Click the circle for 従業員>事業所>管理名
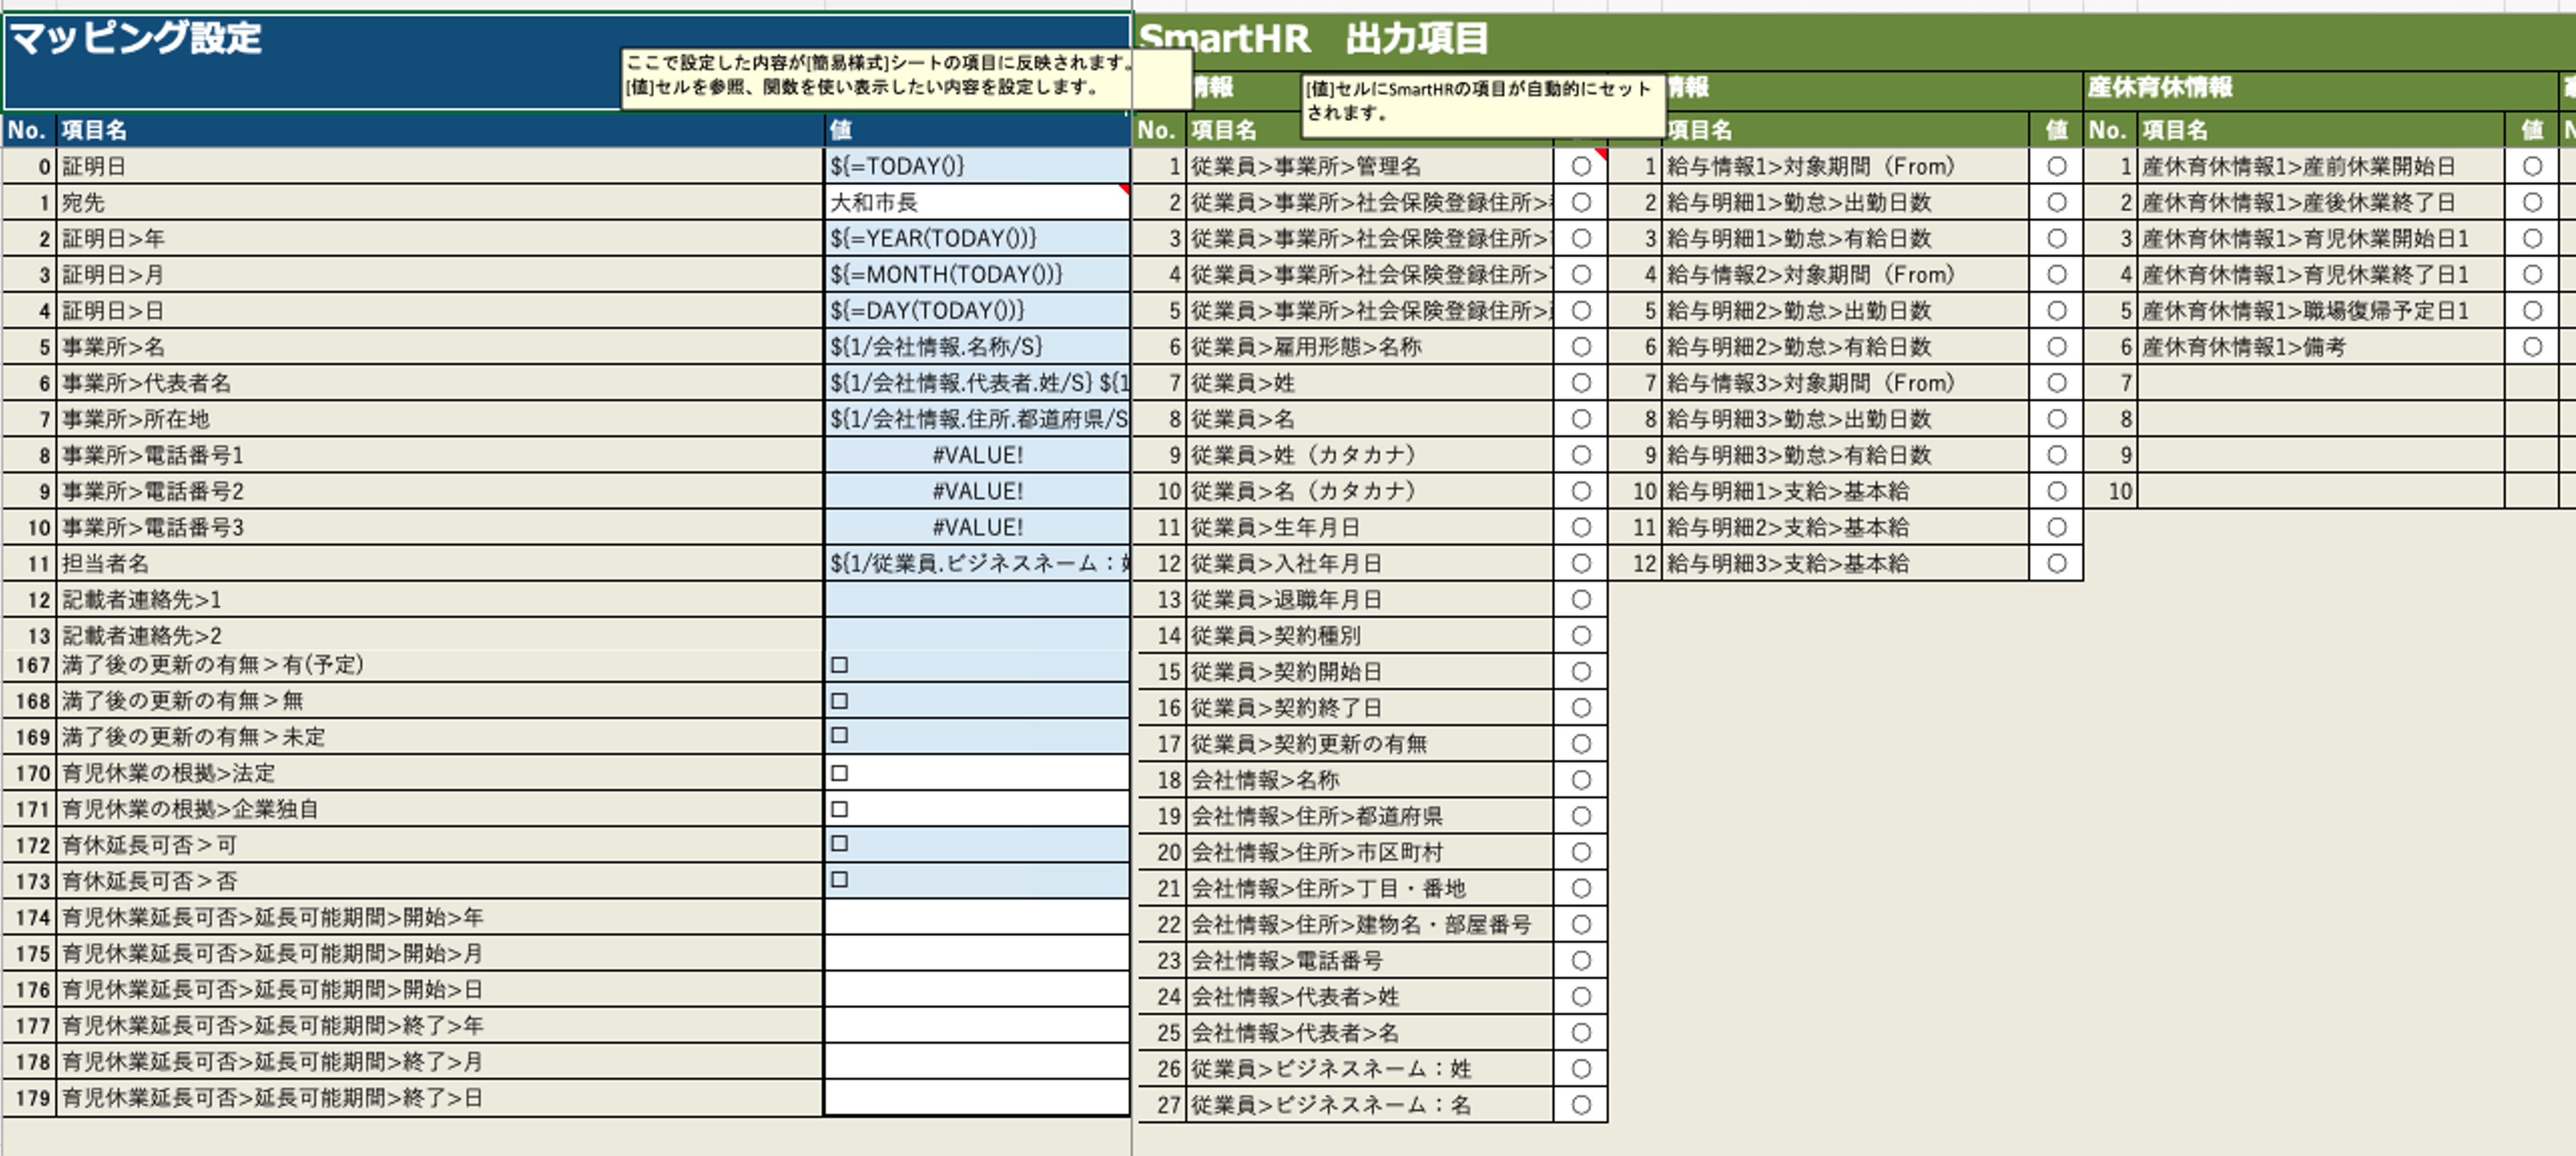 [1581, 166]
